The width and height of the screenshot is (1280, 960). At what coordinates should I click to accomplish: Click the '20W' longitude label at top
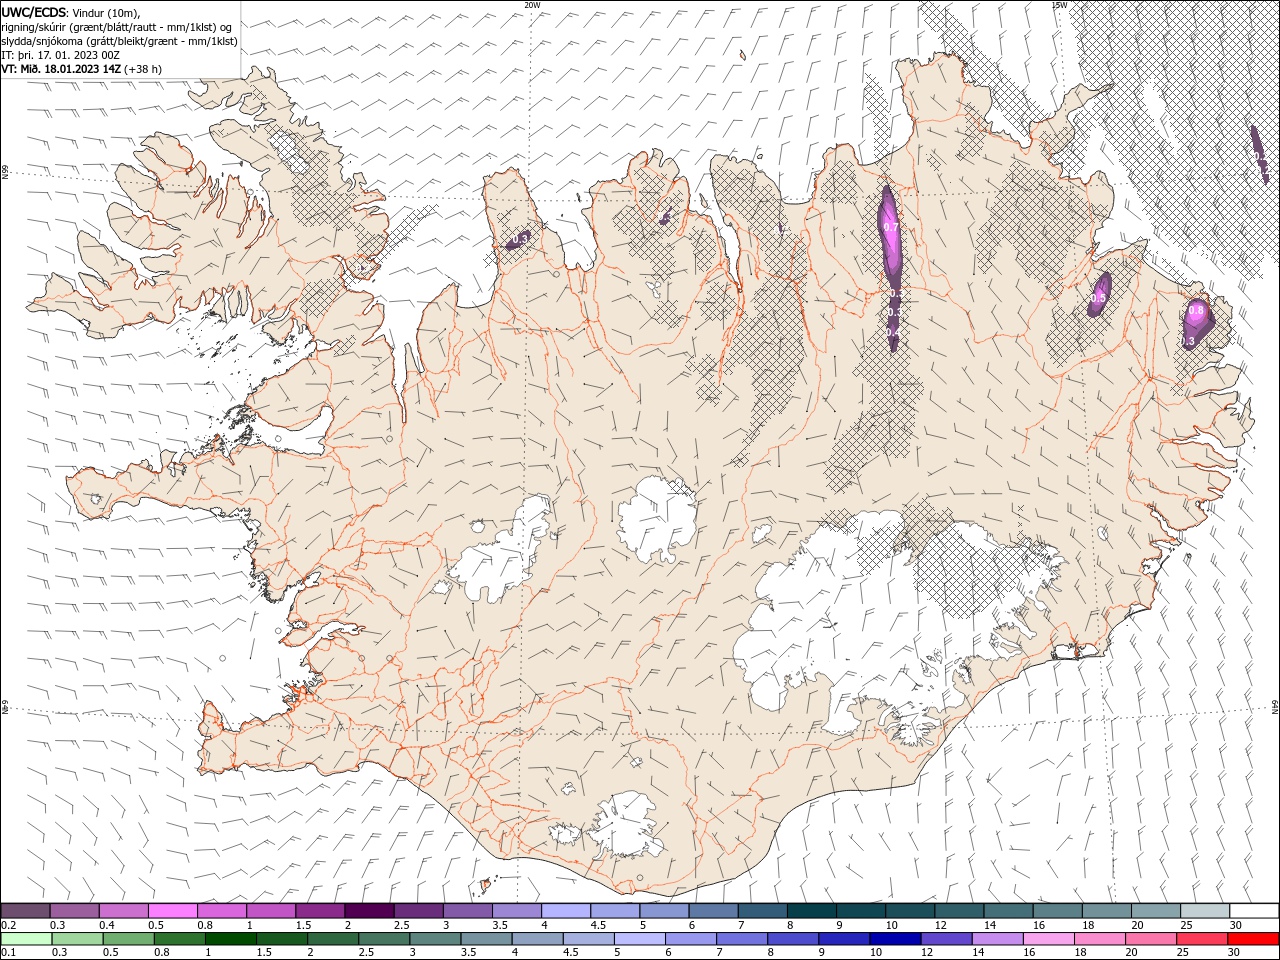click(532, 5)
